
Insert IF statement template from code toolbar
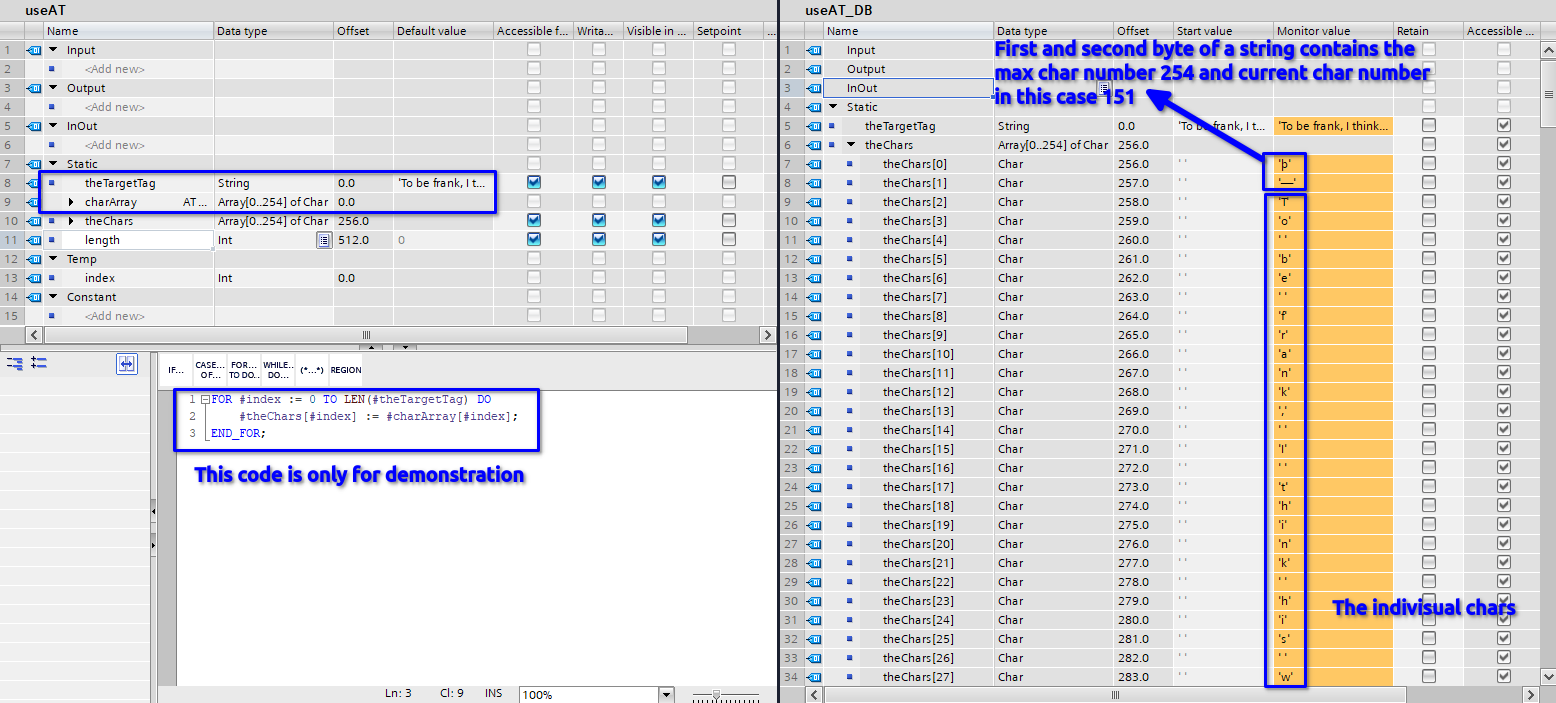[x=176, y=370]
